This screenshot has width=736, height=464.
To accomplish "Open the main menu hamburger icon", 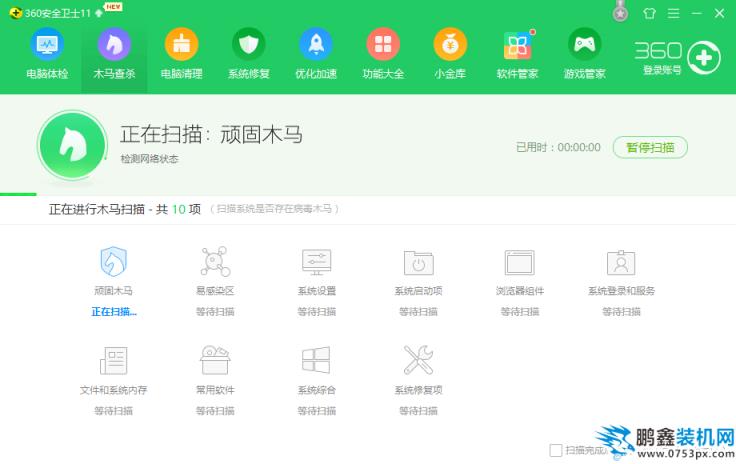I will (674, 13).
